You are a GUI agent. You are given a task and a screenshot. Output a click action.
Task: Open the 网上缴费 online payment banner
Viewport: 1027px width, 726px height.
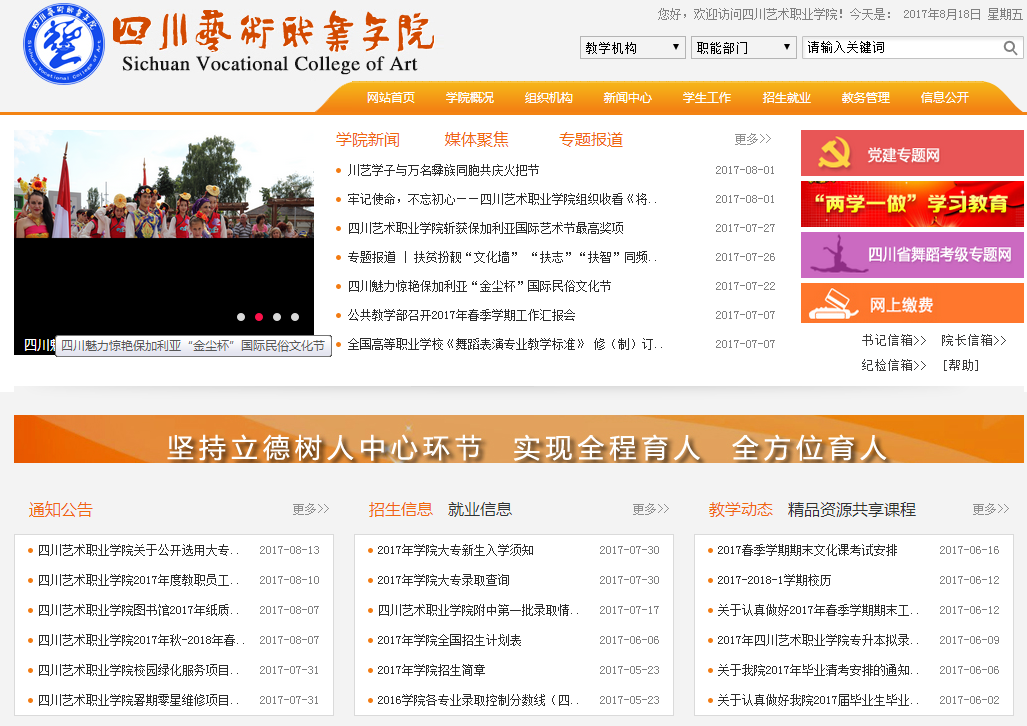coord(912,304)
